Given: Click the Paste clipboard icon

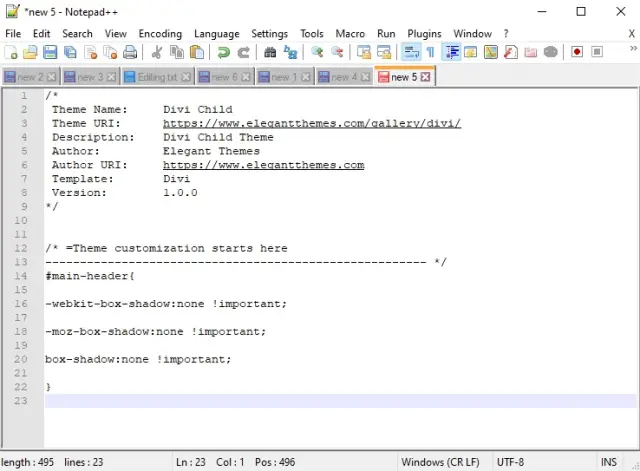Looking at the screenshot, I should click(x=197, y=52).
